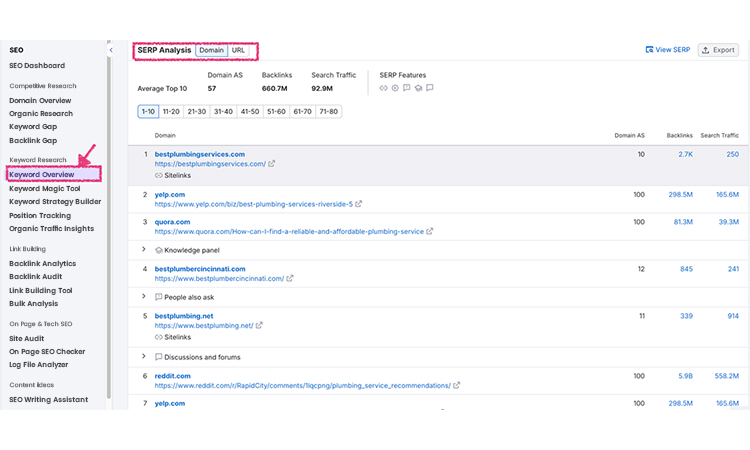Click the third SERP Features icon

[407, 88]
